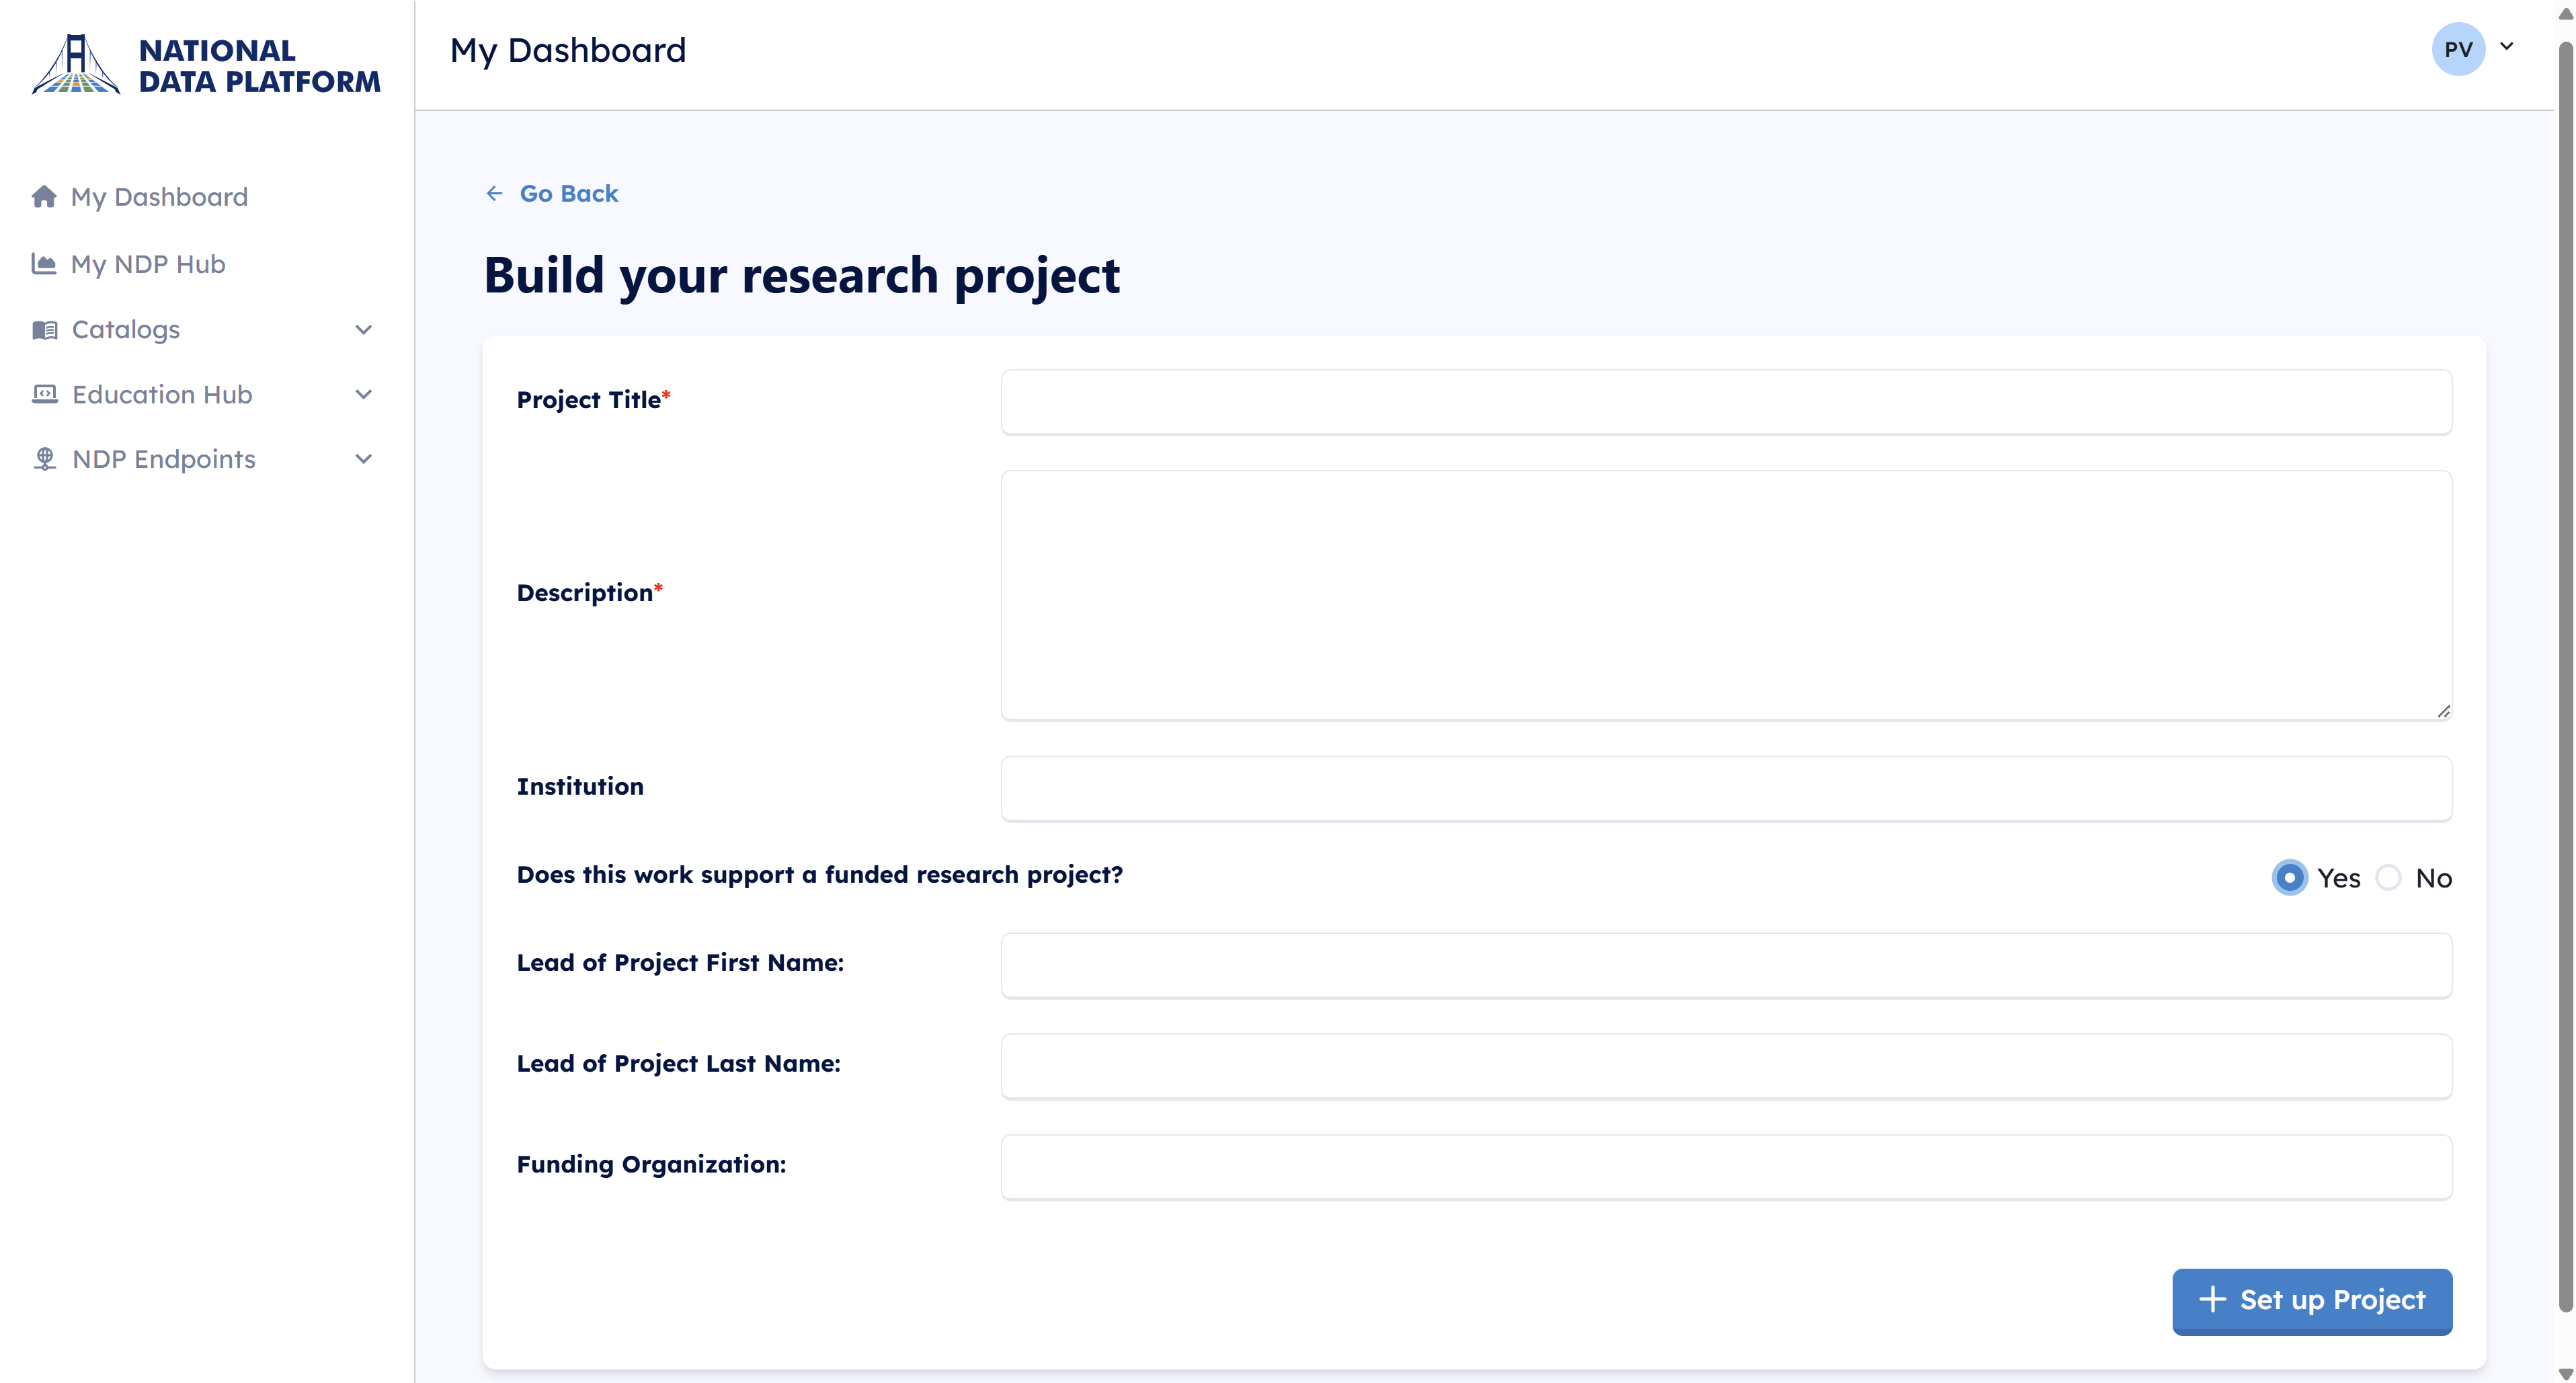This screenshot has height=1383, width=2576.
Task: Click the book icon beside Catalogs
Action: 45,330
